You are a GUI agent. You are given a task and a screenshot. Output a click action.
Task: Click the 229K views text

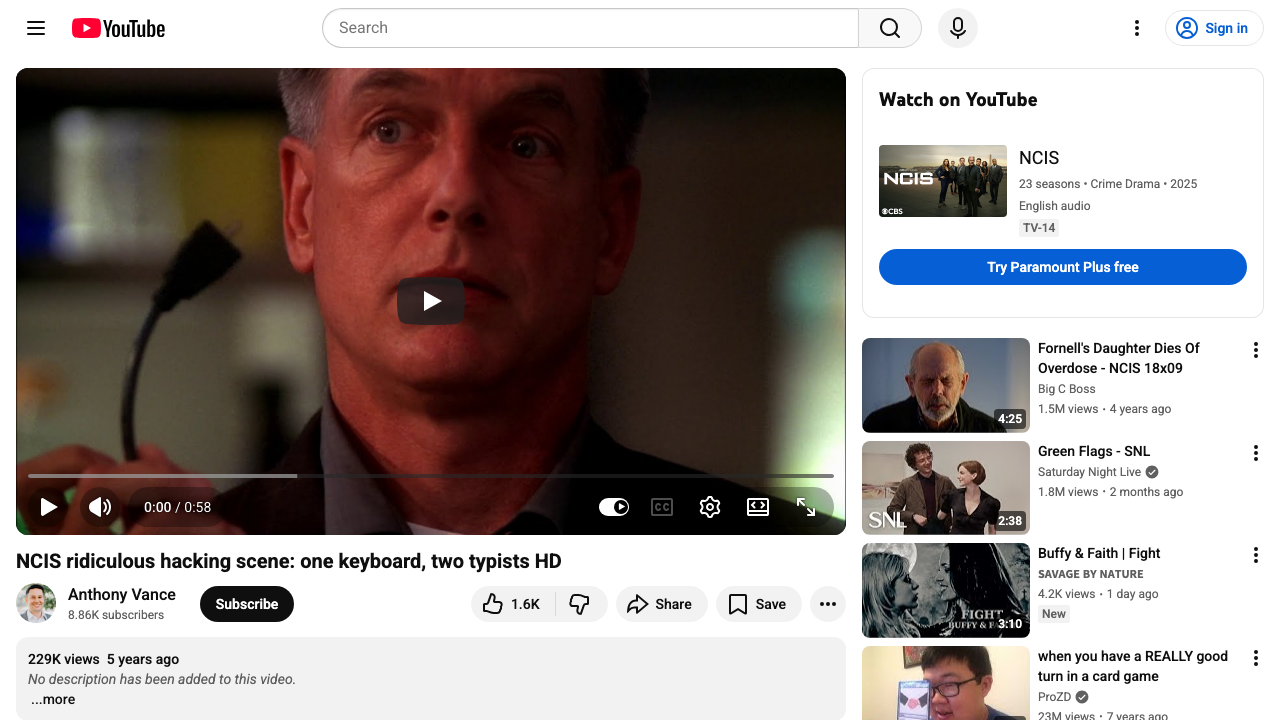click(x=64, y=659)
